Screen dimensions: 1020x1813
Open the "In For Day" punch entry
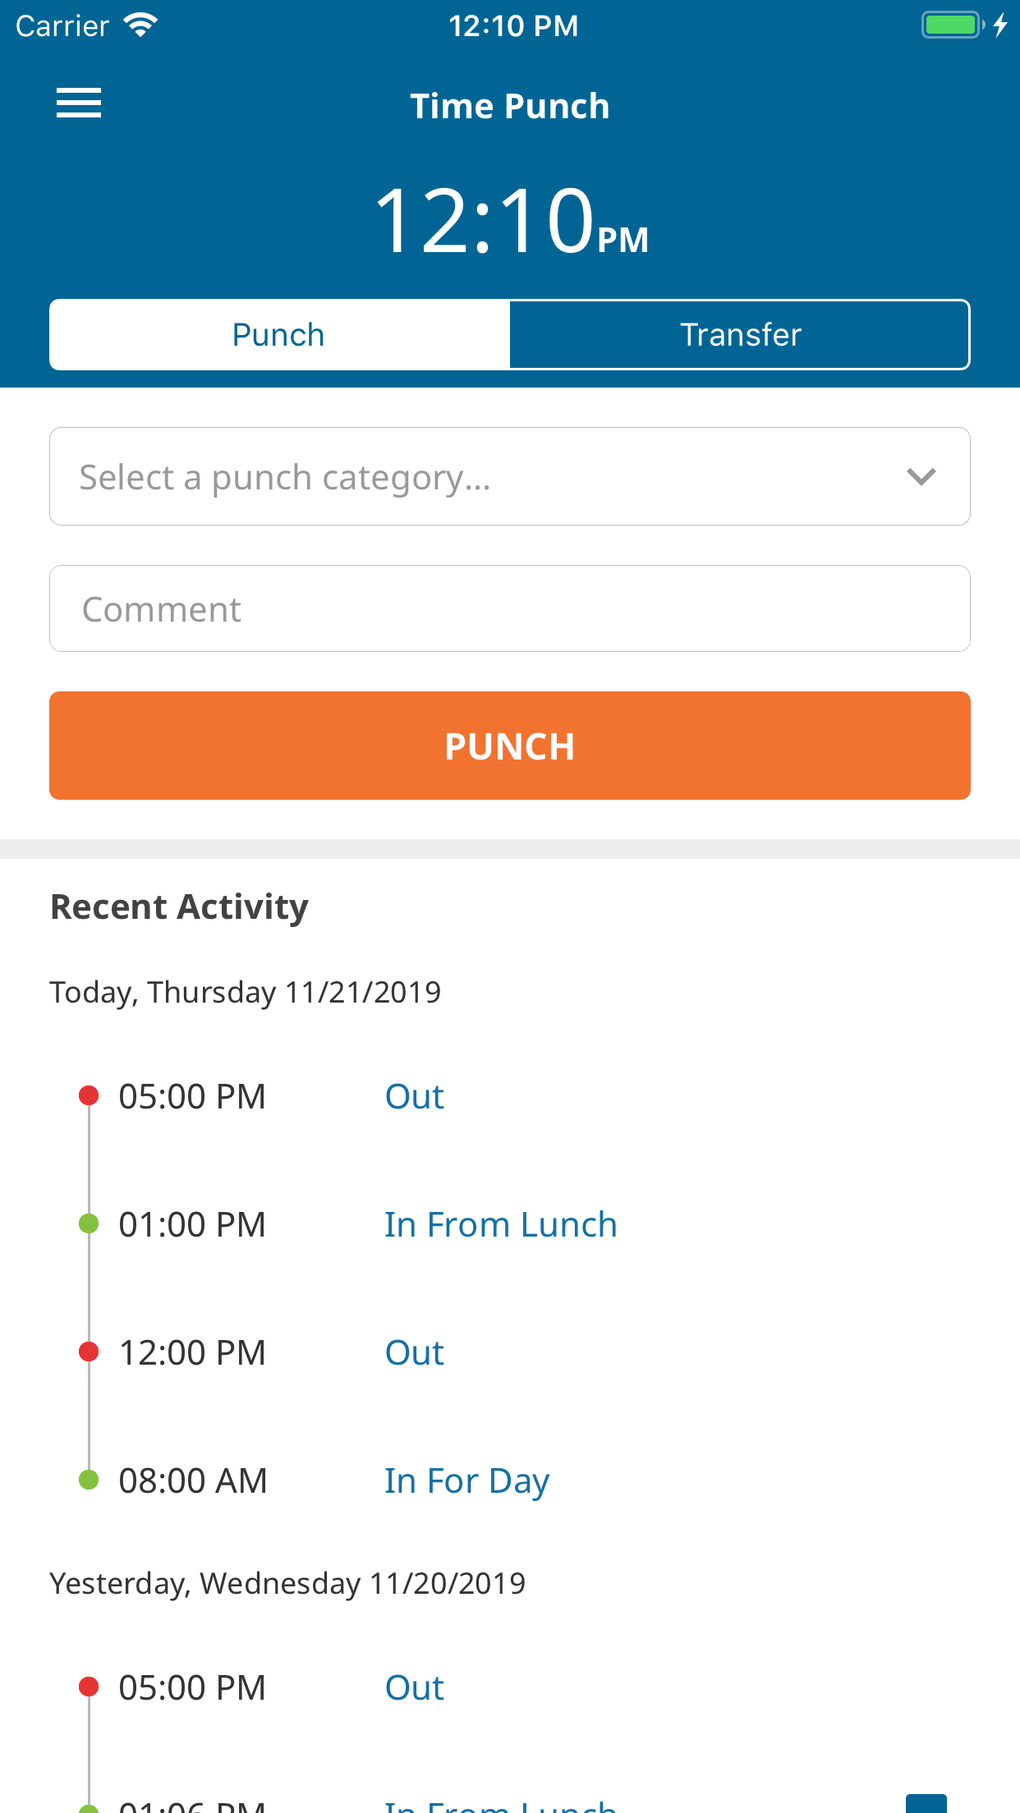467,1480
